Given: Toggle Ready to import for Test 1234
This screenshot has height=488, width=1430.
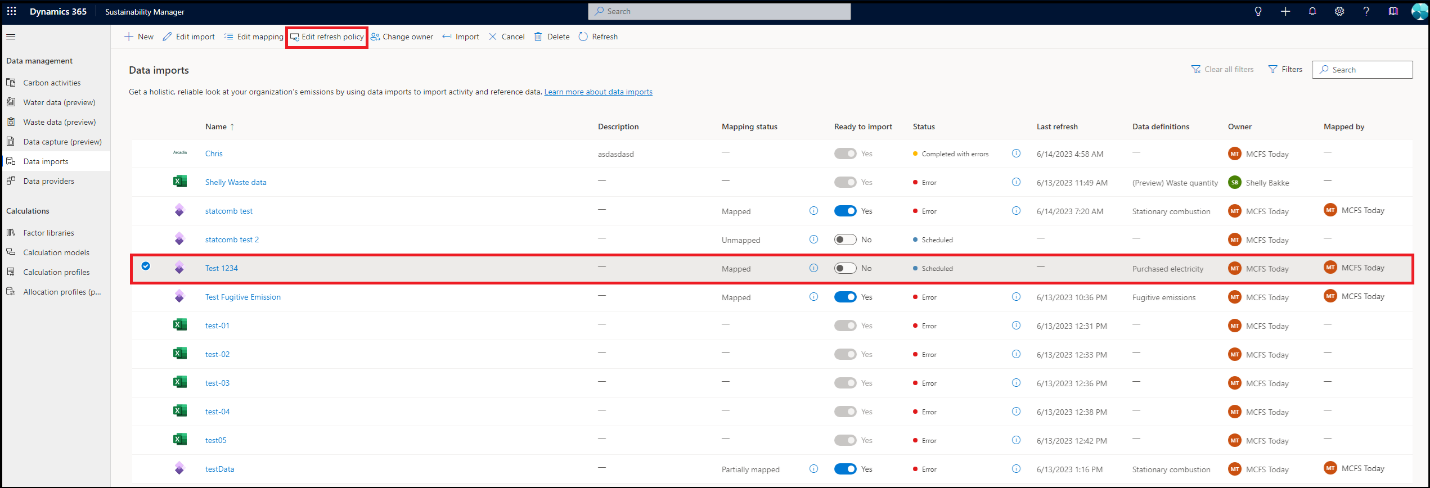Looking at the screenshot, I should 846,268.
